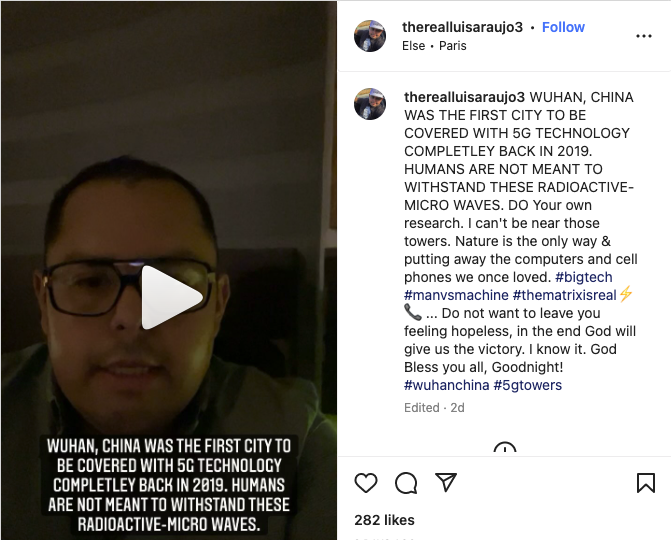Open the three-dot more options menu
This screenshot has height=540, width=671.
pyautogui.click(x=644, y=36)
